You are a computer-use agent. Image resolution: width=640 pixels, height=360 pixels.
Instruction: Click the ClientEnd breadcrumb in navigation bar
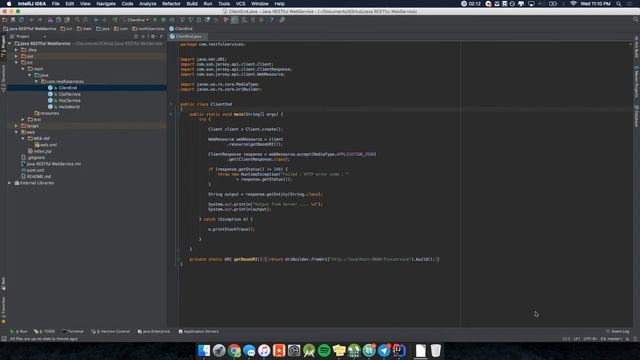(x=181, y=29)
